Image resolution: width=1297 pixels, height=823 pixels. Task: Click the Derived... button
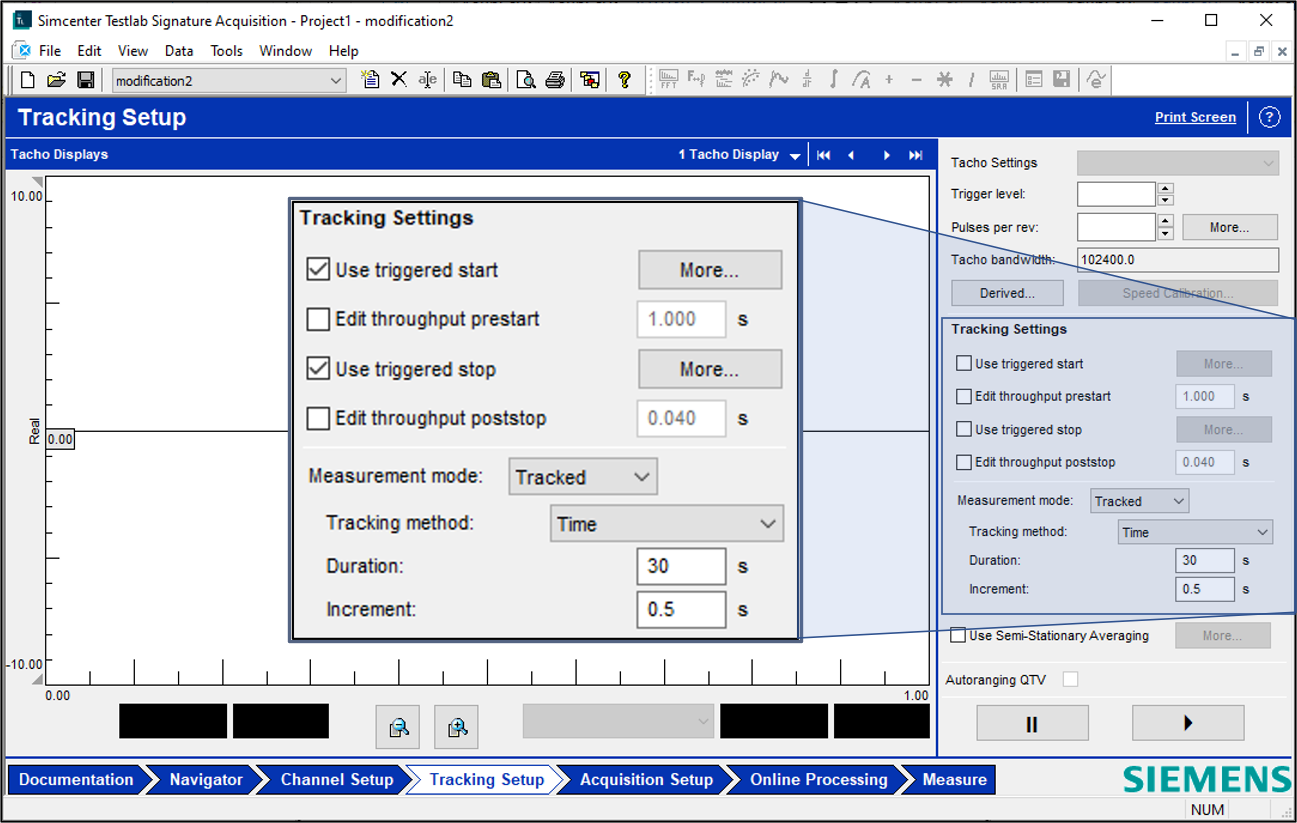(1007, 293)
